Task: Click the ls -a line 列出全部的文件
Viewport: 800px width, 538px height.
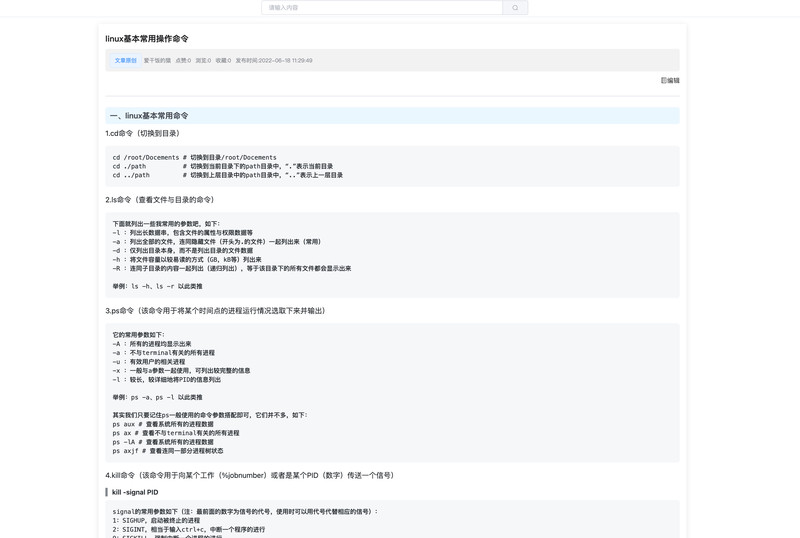Action: [218, 241]
